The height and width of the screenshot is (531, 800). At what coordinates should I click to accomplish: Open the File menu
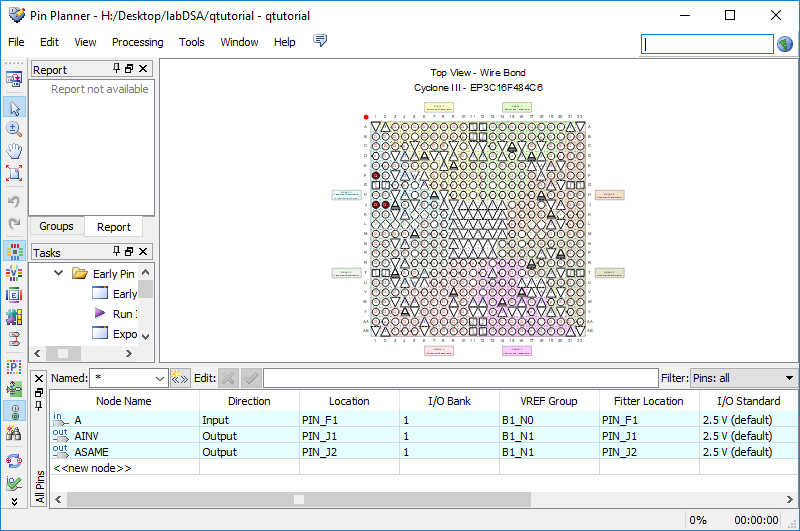coord(16,42)
